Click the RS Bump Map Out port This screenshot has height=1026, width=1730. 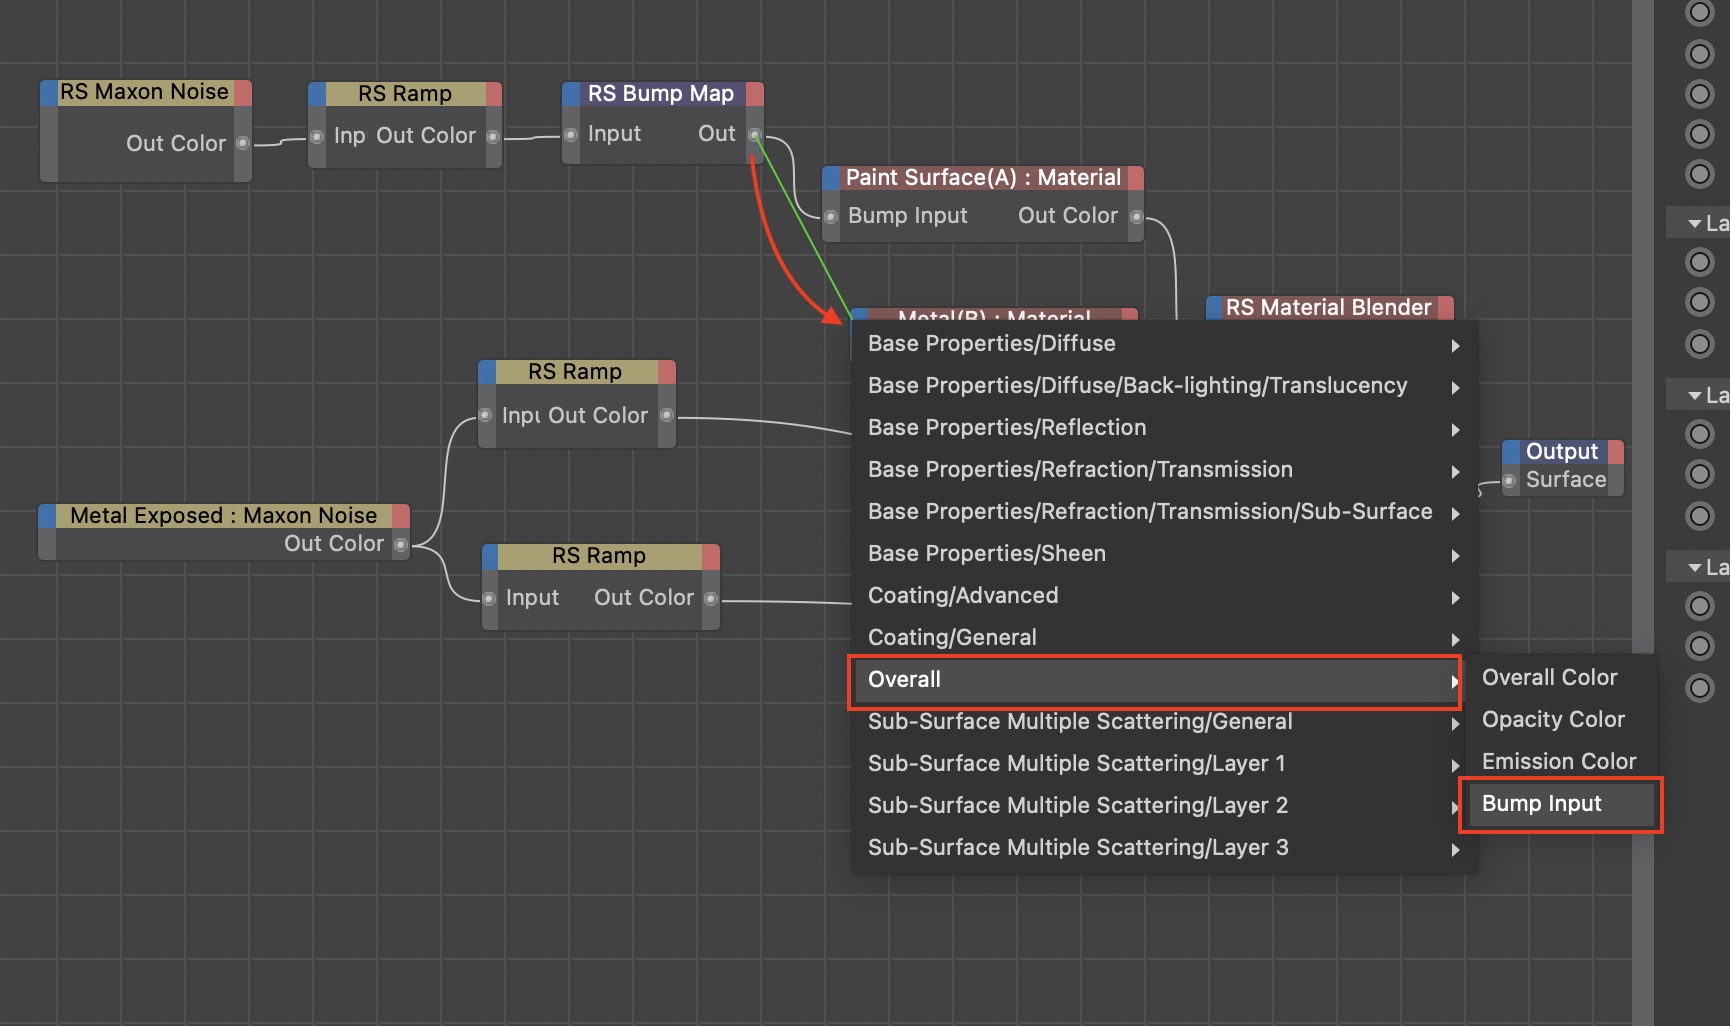[755, 134]
